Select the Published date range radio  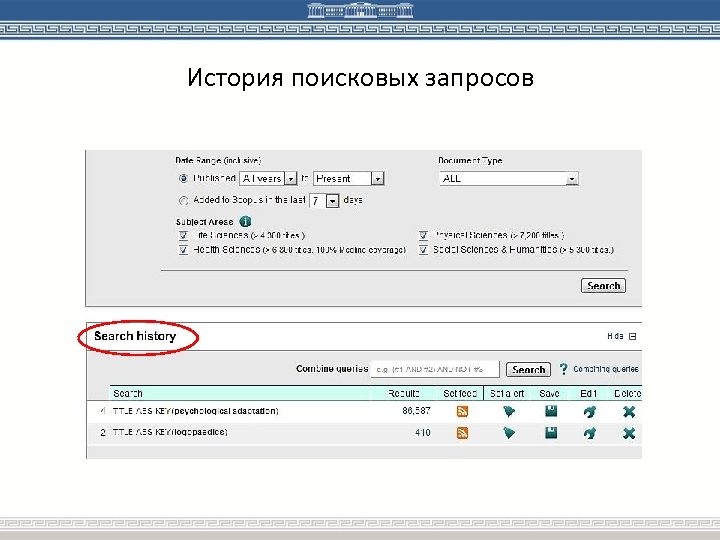(x=183, y=178)
